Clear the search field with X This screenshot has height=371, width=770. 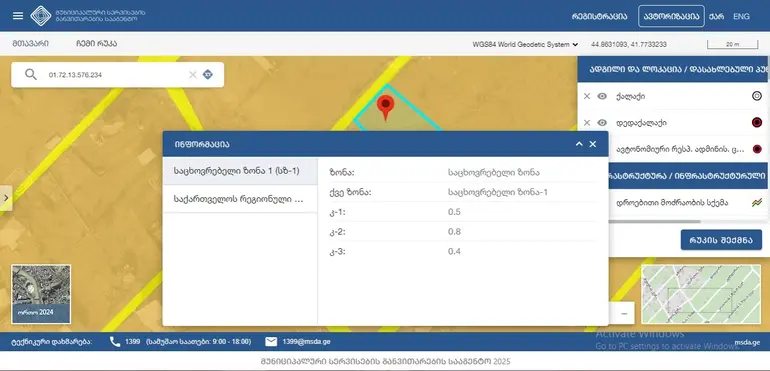click(x=192, y=75)
